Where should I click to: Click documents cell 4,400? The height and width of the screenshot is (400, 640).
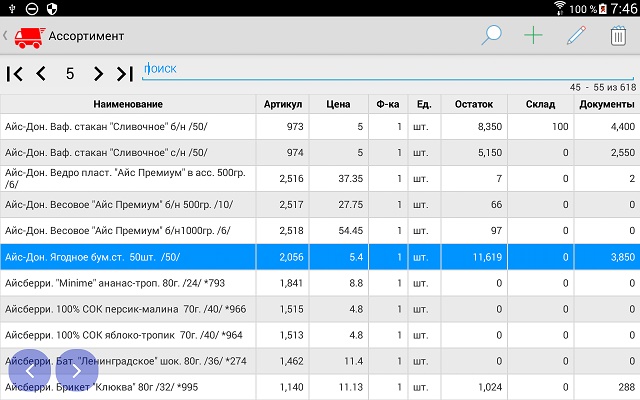click(x=607, y=127)
